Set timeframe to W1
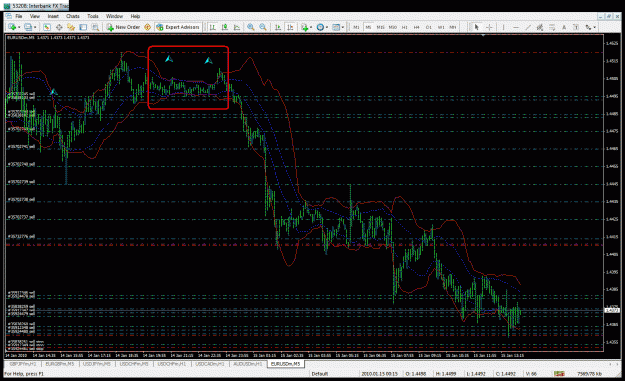Viewport: 625px width, 381px height. point(441,27)
